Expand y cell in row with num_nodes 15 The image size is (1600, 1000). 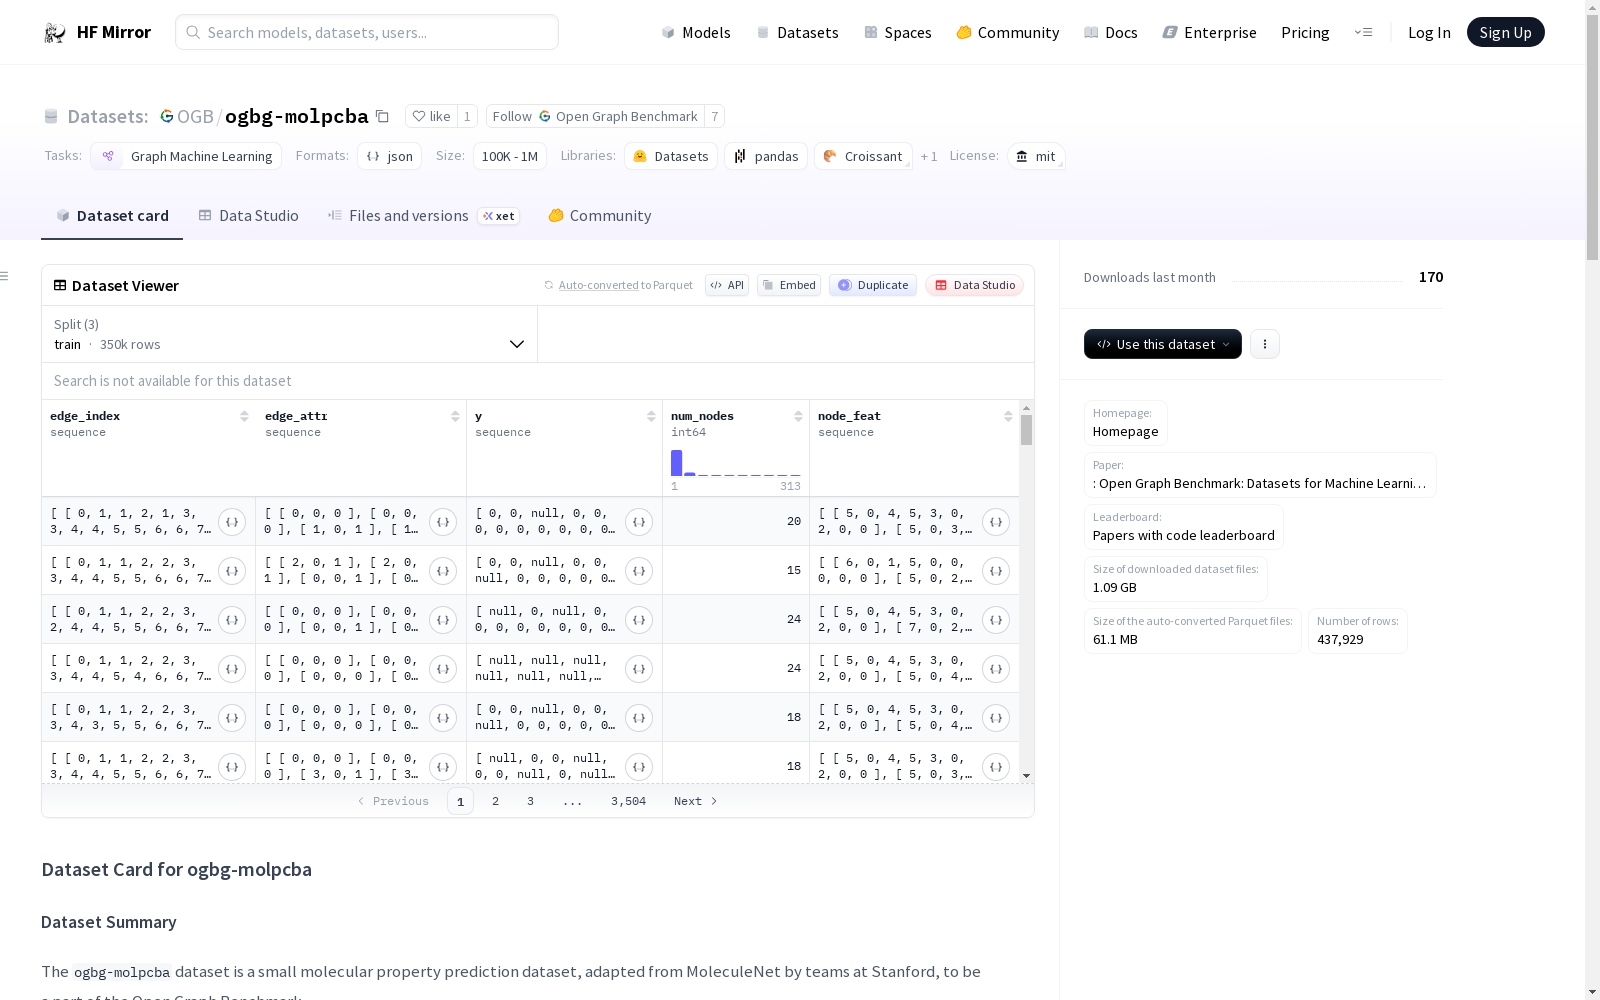639,571
